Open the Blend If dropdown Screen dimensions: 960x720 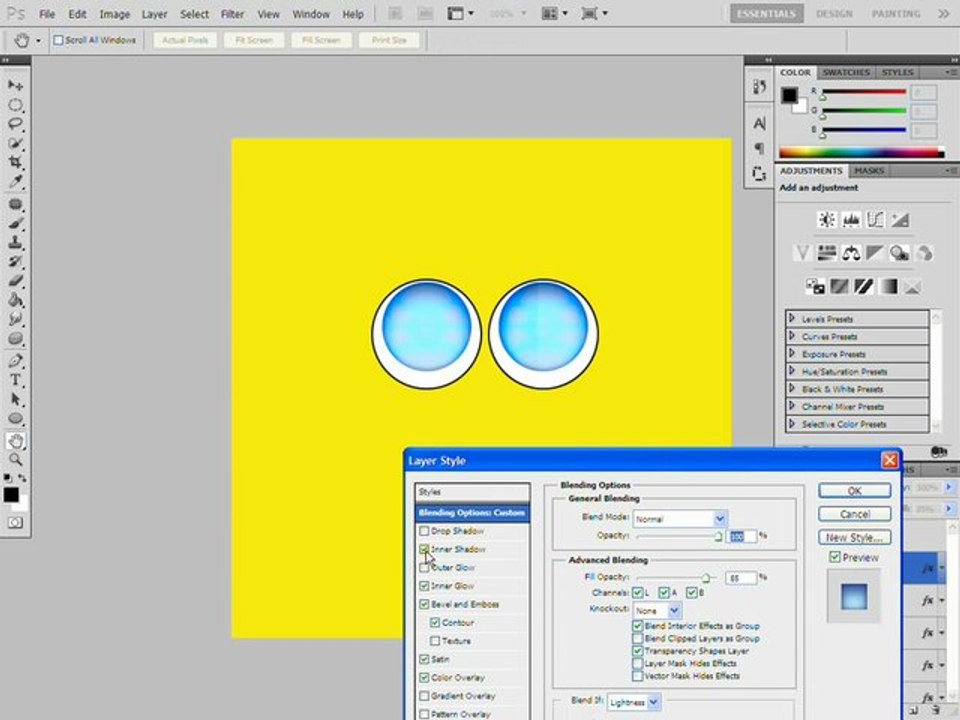[634, 702]
